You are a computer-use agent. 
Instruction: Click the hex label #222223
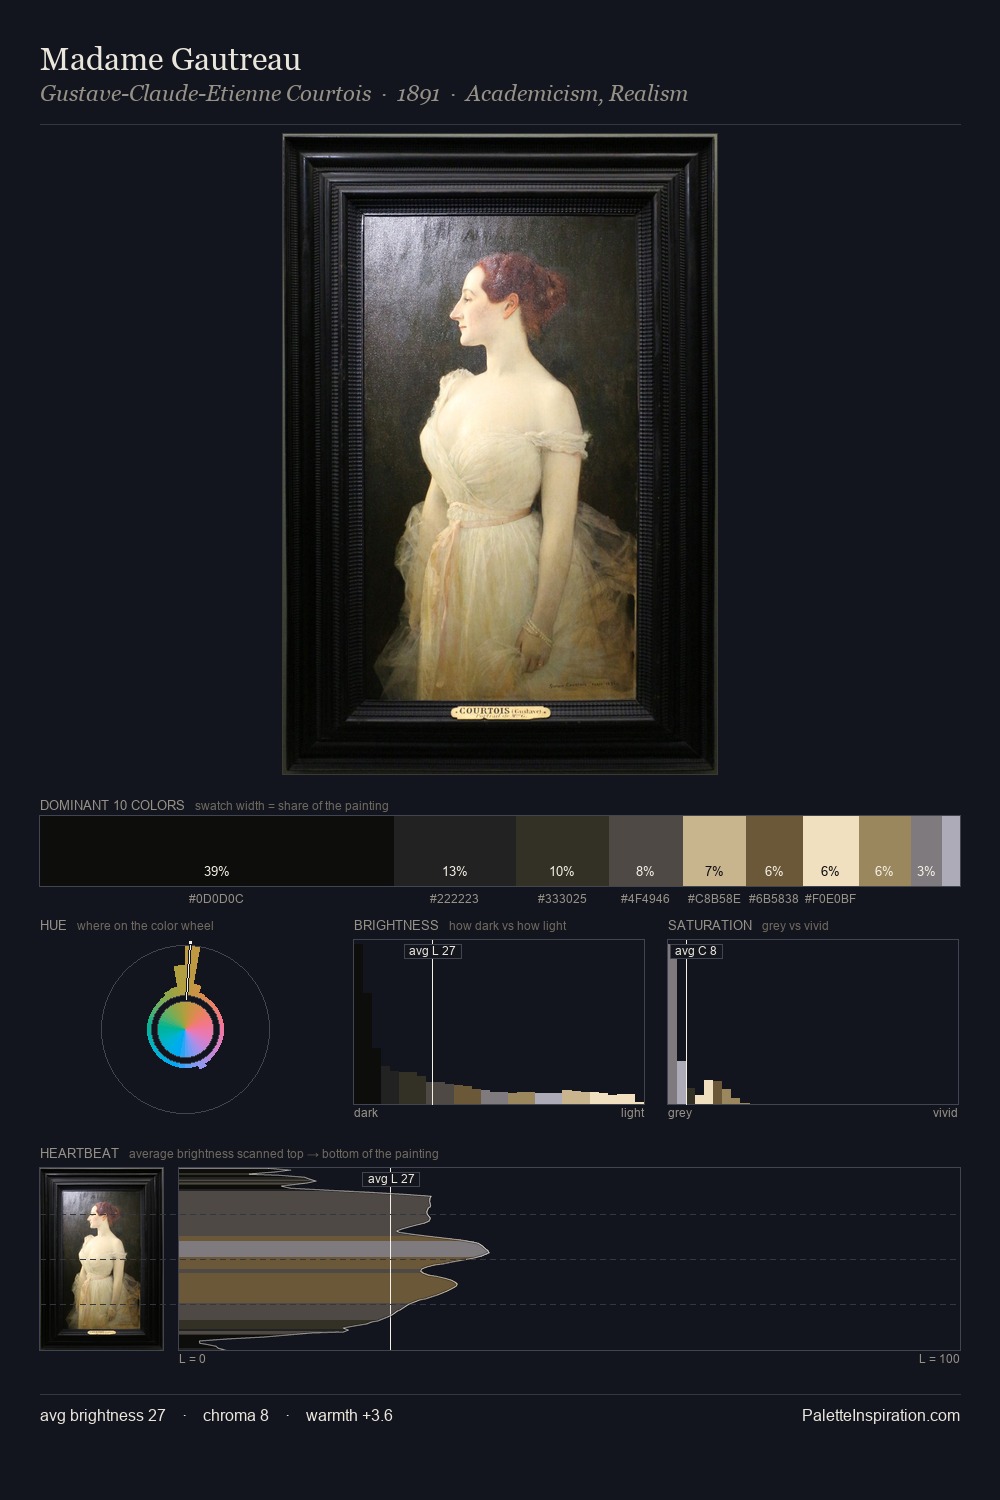(454, 899)
